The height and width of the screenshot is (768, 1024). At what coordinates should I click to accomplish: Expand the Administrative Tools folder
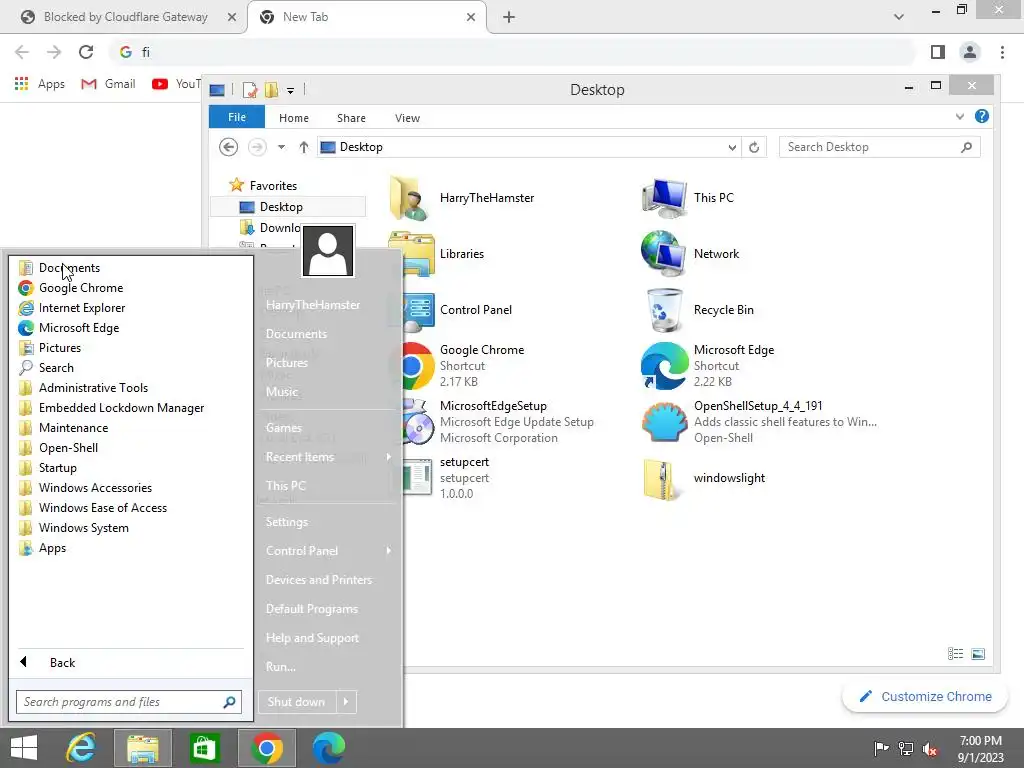(x=93, y=388)
